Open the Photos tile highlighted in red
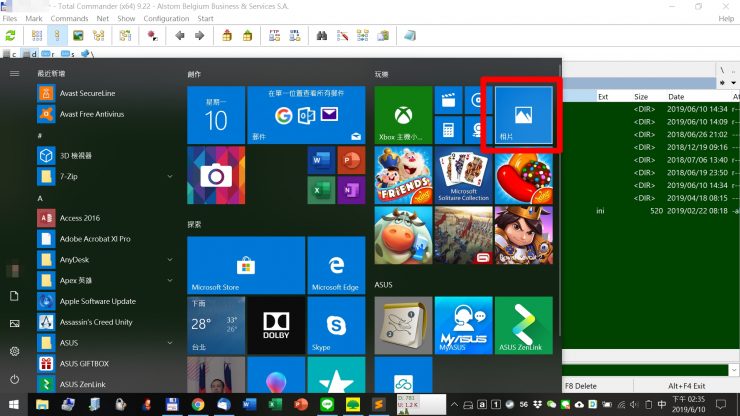The width and height of the screenshot is (740, 416). coord(524,115)
